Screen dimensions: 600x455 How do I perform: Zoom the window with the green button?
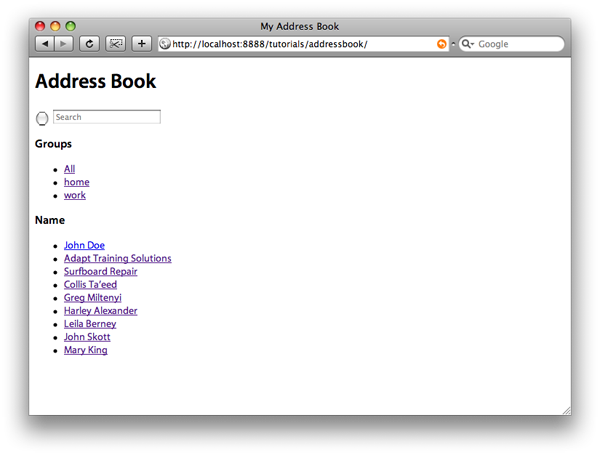point(70,26)
